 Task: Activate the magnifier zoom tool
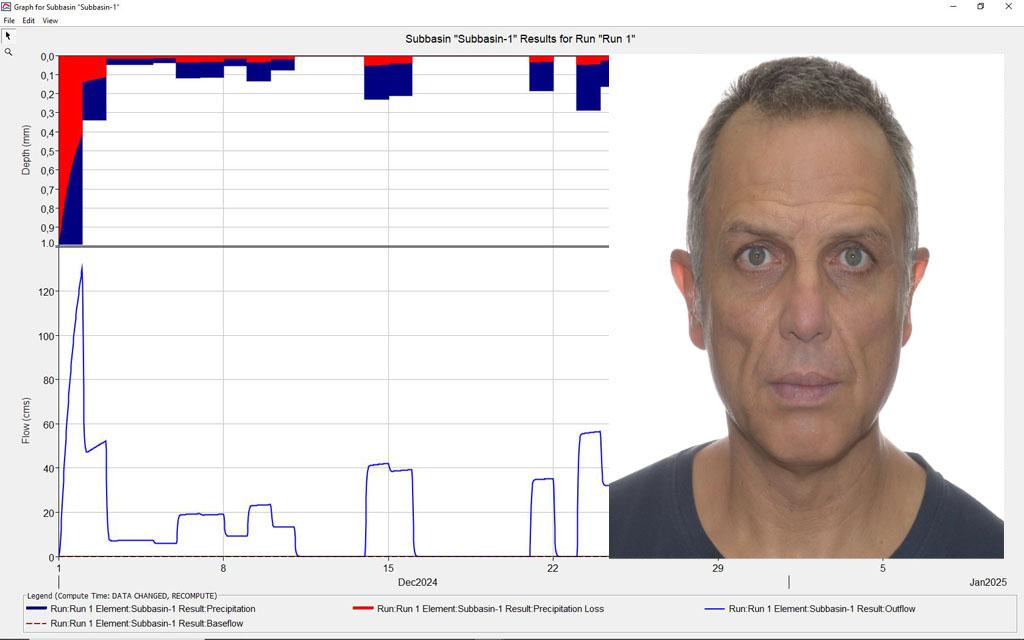(8, 52)
